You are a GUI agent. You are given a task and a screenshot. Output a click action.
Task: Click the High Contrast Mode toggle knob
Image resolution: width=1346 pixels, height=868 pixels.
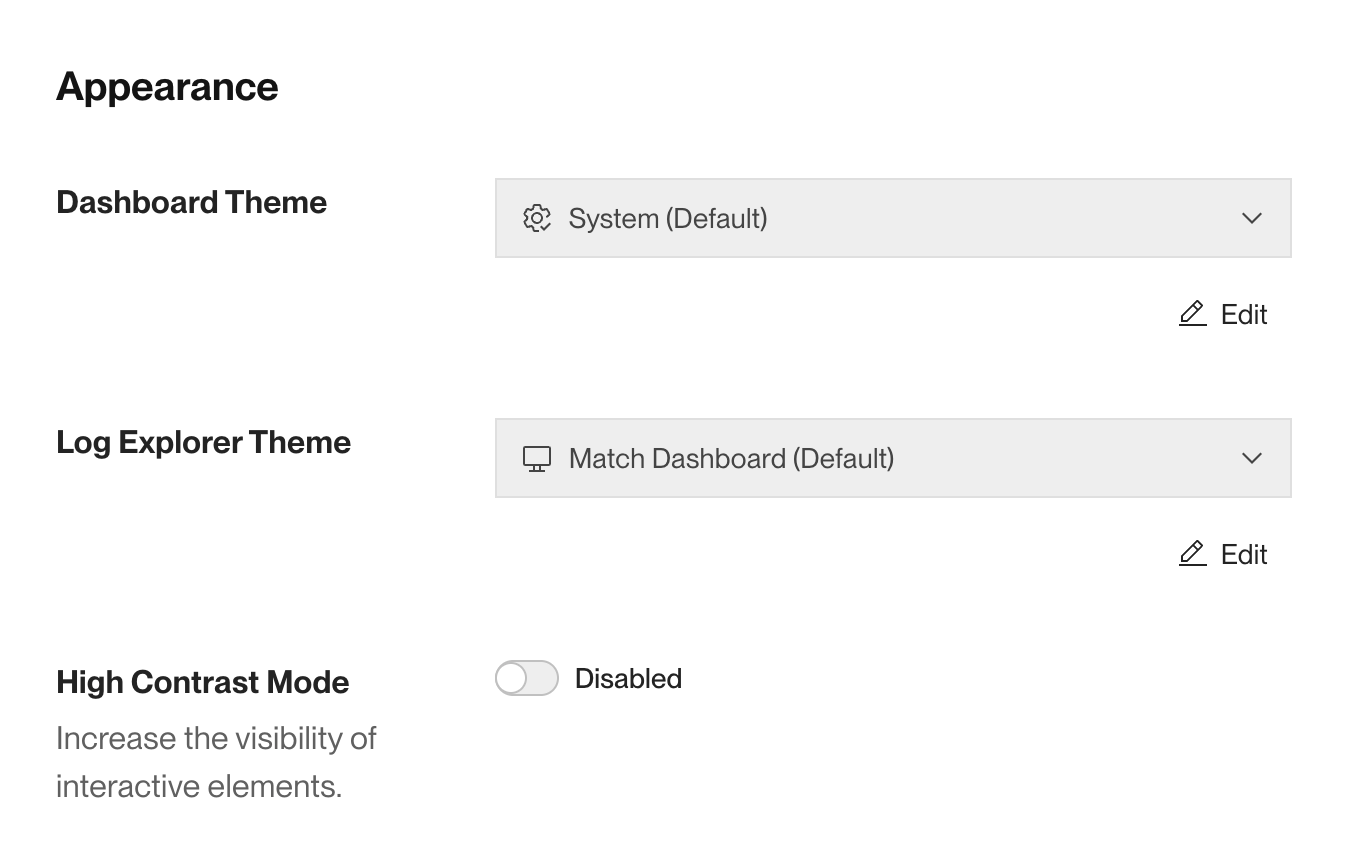[514, 678]
